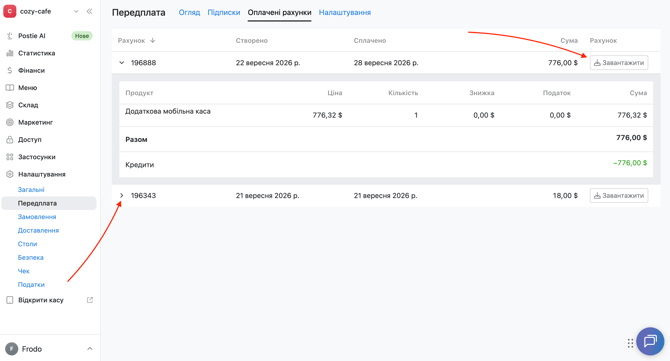
Task: Open the cozy-cafe account dropdown
Action: tap(76, 12)
